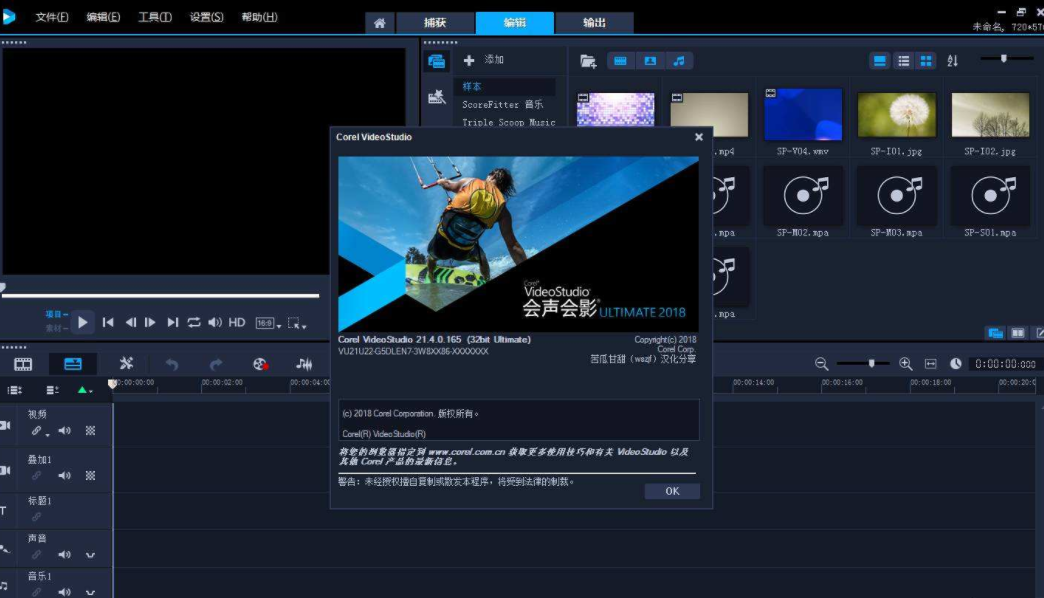Open the 设置(S) menu
1044x598 pixels.
point(206,17)
